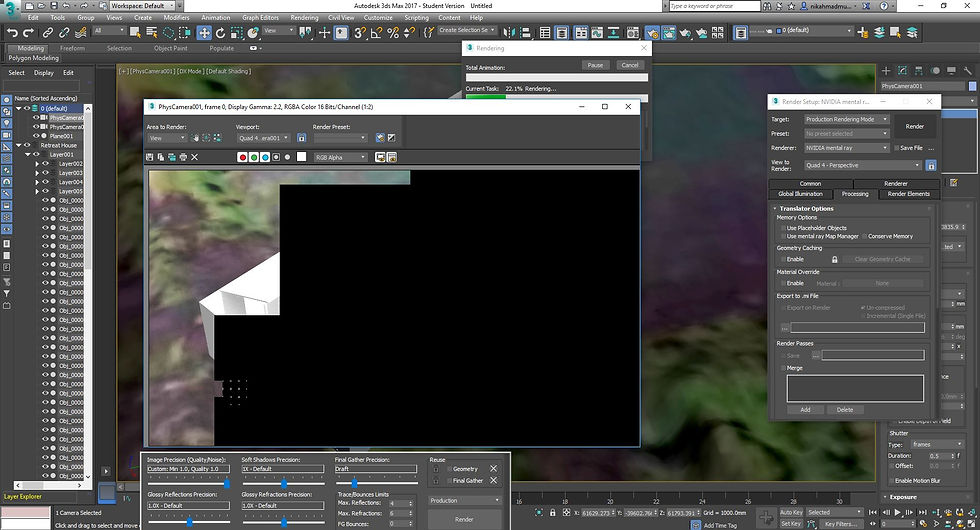Open RGB Alpha channel dropdown
Viewport: 980px width, 530px height.
point(341,158)
